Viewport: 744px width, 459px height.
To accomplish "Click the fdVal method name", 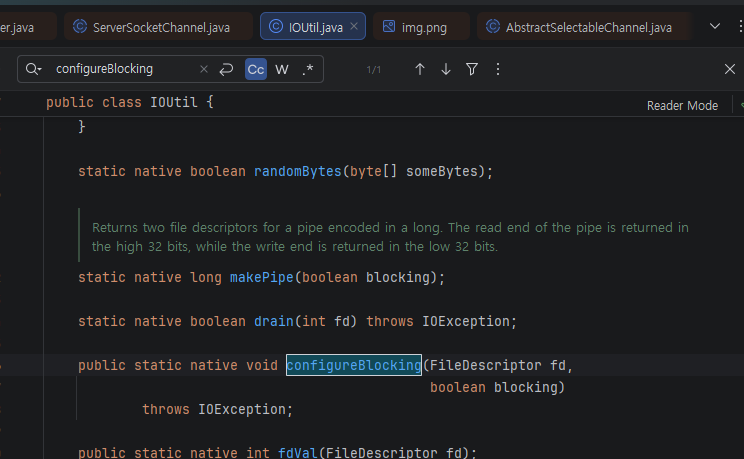I will [x=298, y=452].
